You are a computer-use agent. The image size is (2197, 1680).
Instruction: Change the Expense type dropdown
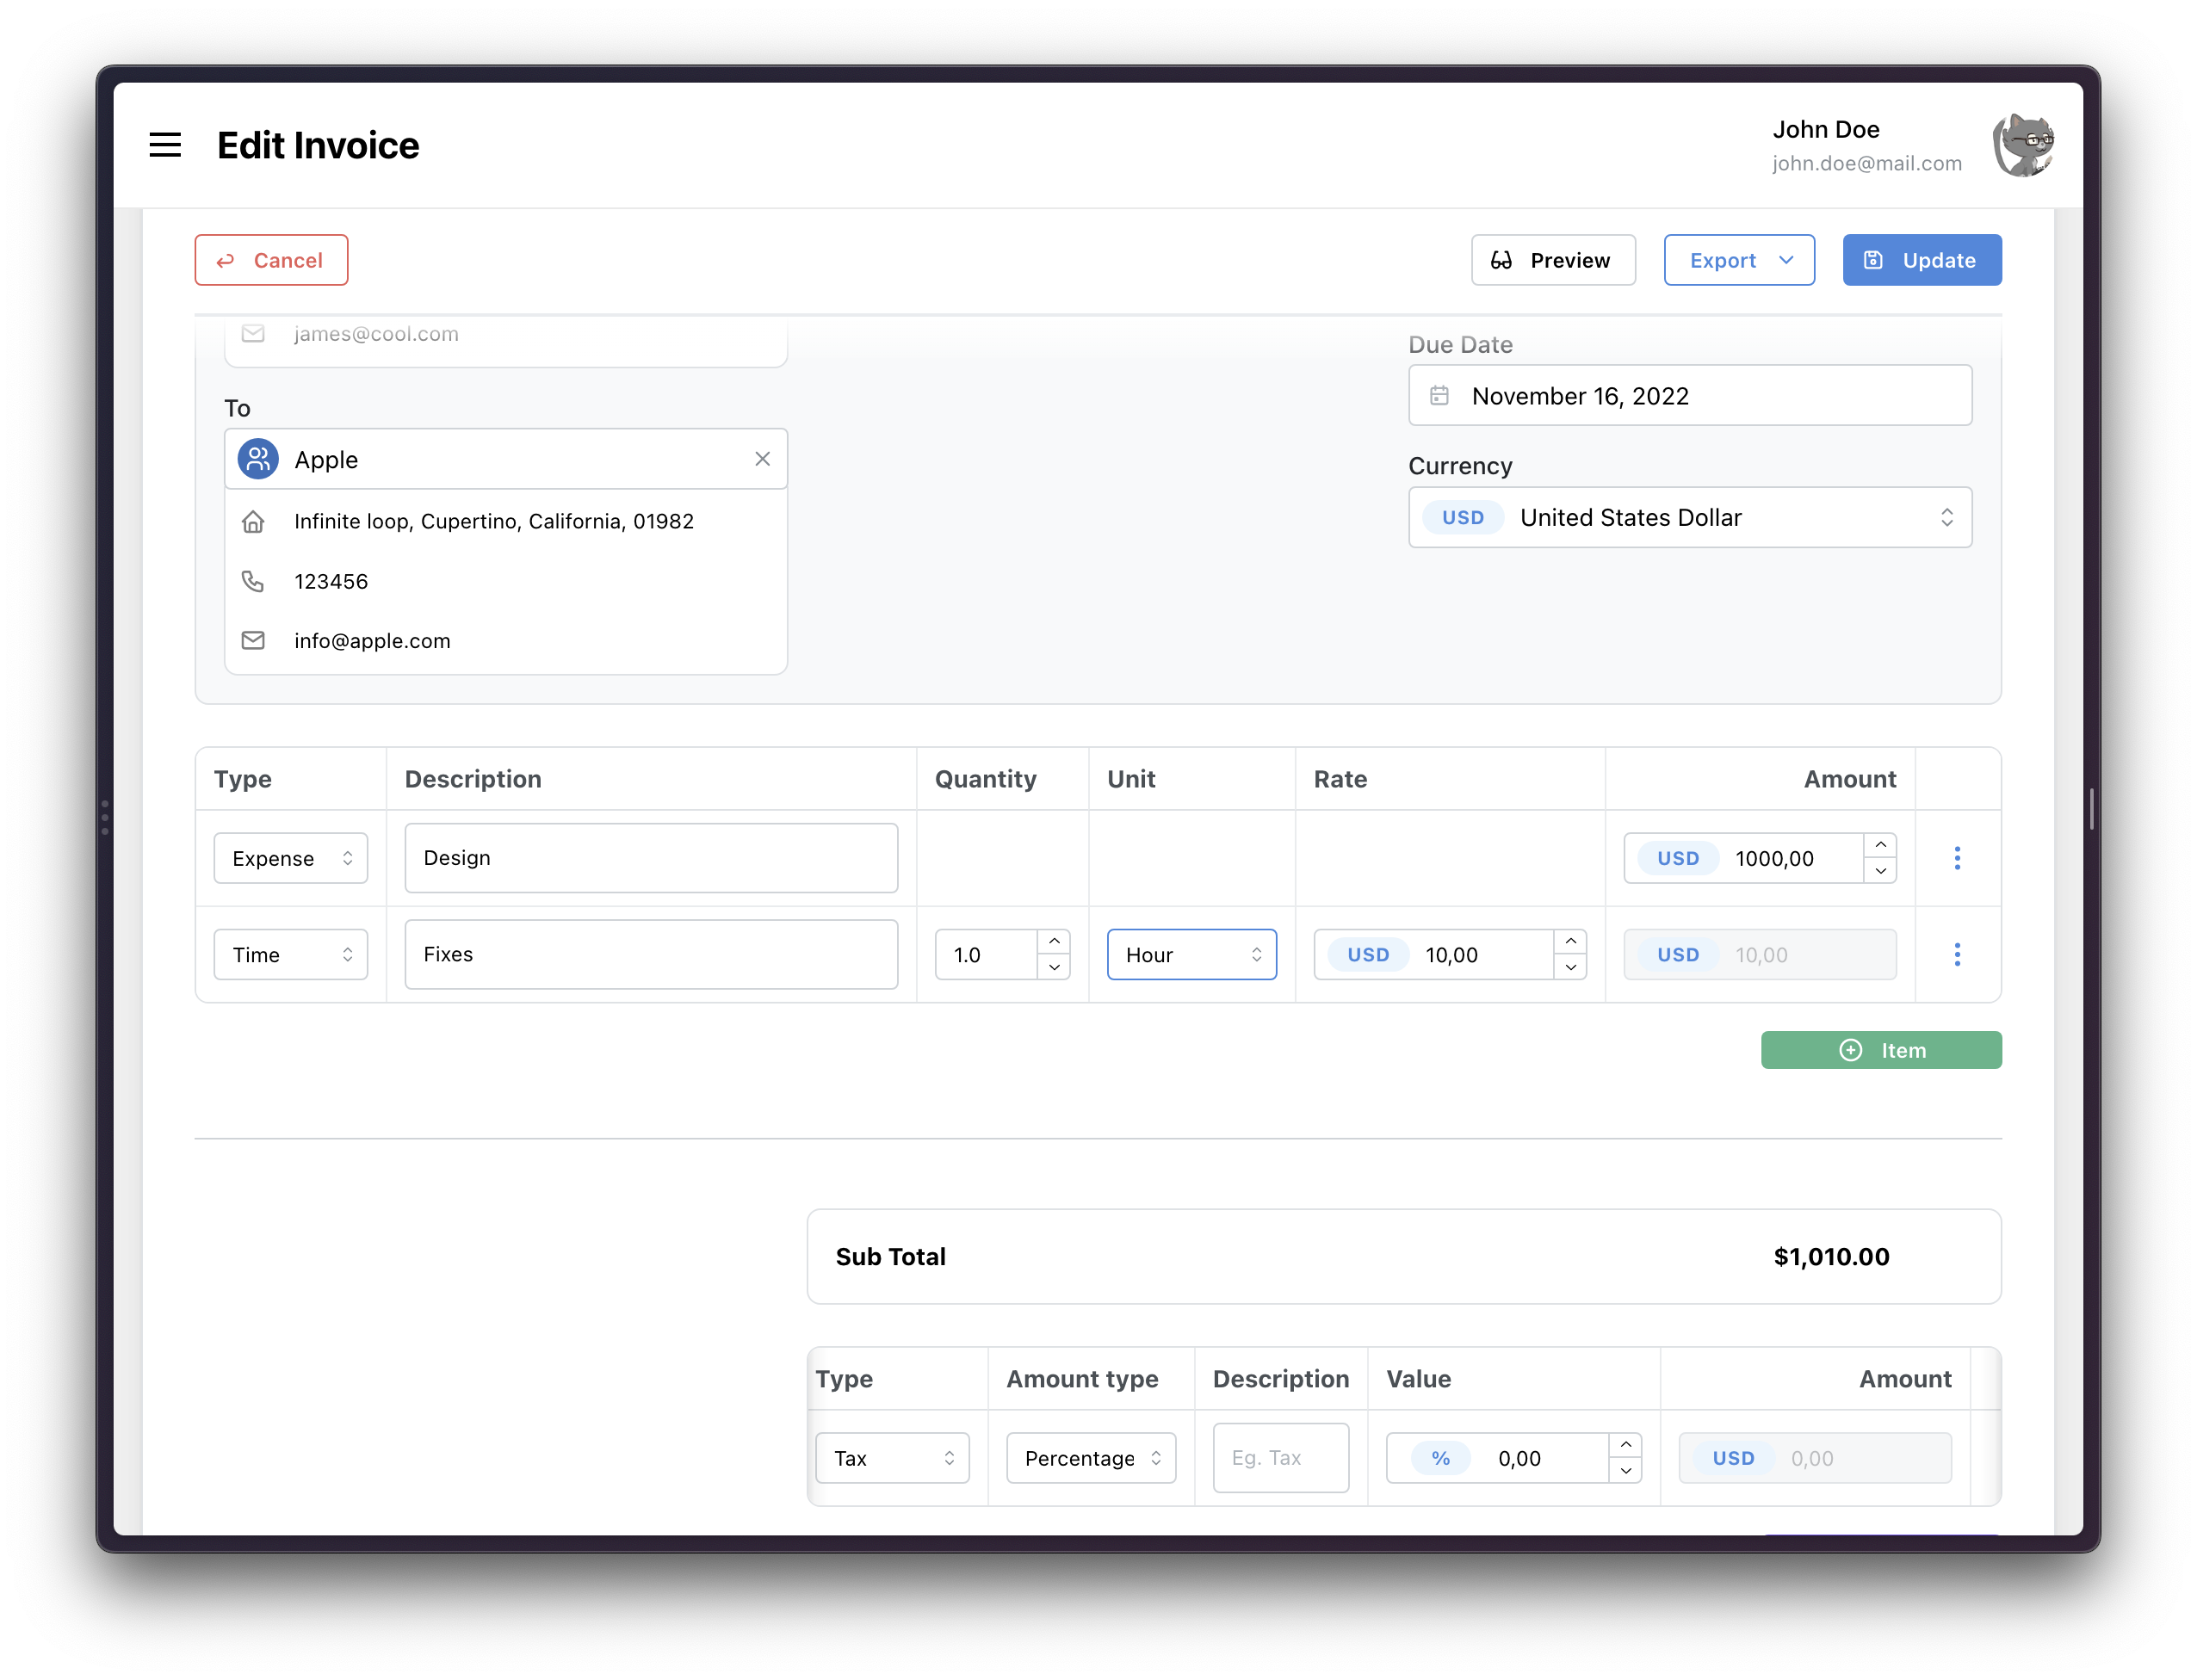pos(290,858)
